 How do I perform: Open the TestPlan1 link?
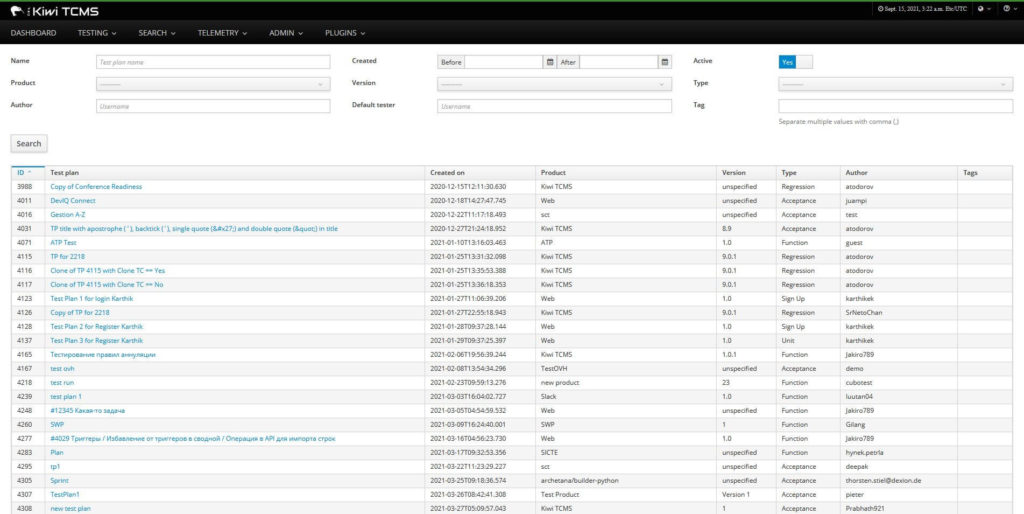(65, 494)
